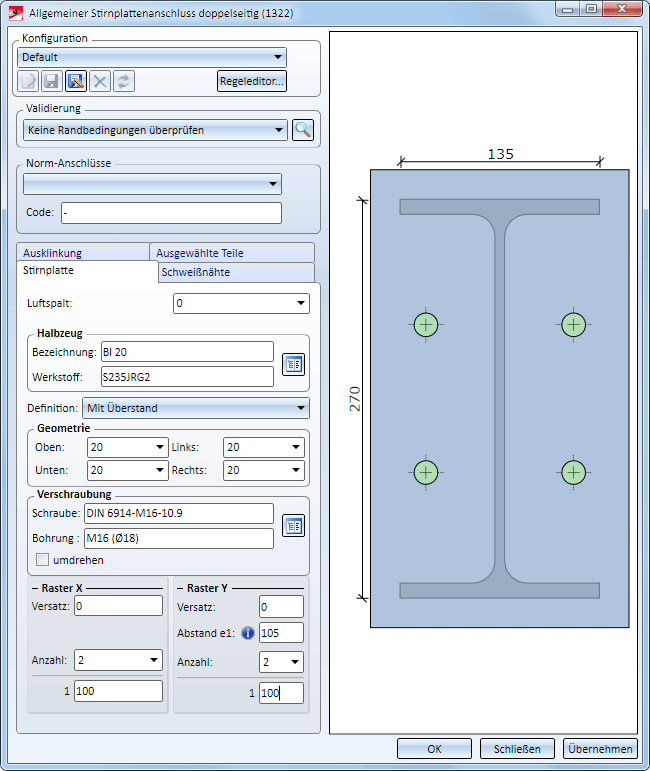Open the Halbzeug catalog browser icon
The image size is (650, 771).
coord(293,364)
